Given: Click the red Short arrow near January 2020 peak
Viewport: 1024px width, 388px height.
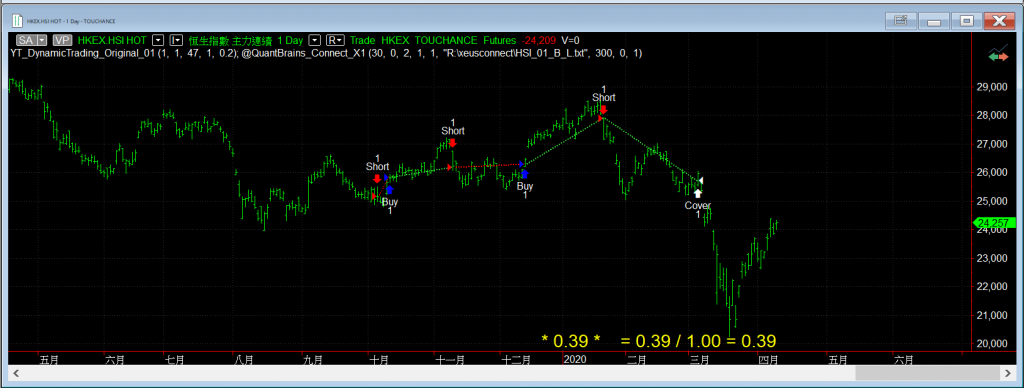Looking at the screenshot, I should [x=603, y=110].
